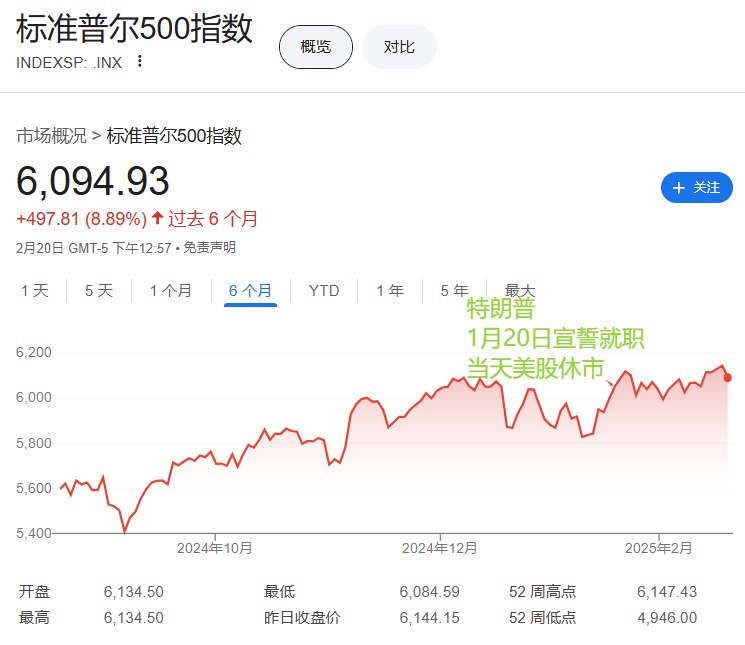
Task: Click the 5,600 y-axis label
Action: click(x=34, y=488)
